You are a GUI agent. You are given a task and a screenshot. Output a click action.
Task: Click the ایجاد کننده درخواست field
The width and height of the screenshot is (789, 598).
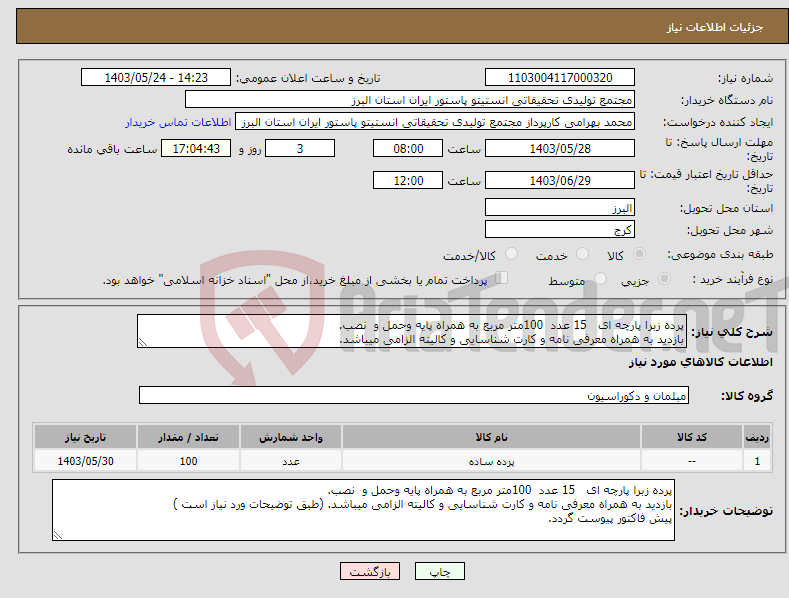tap(435, 122)
